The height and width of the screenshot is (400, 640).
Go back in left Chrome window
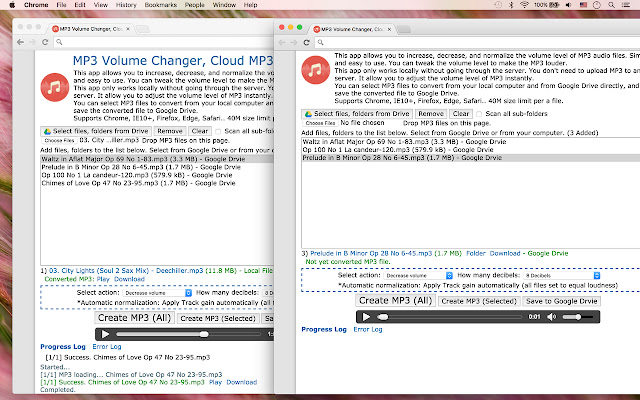click(20, 42)
